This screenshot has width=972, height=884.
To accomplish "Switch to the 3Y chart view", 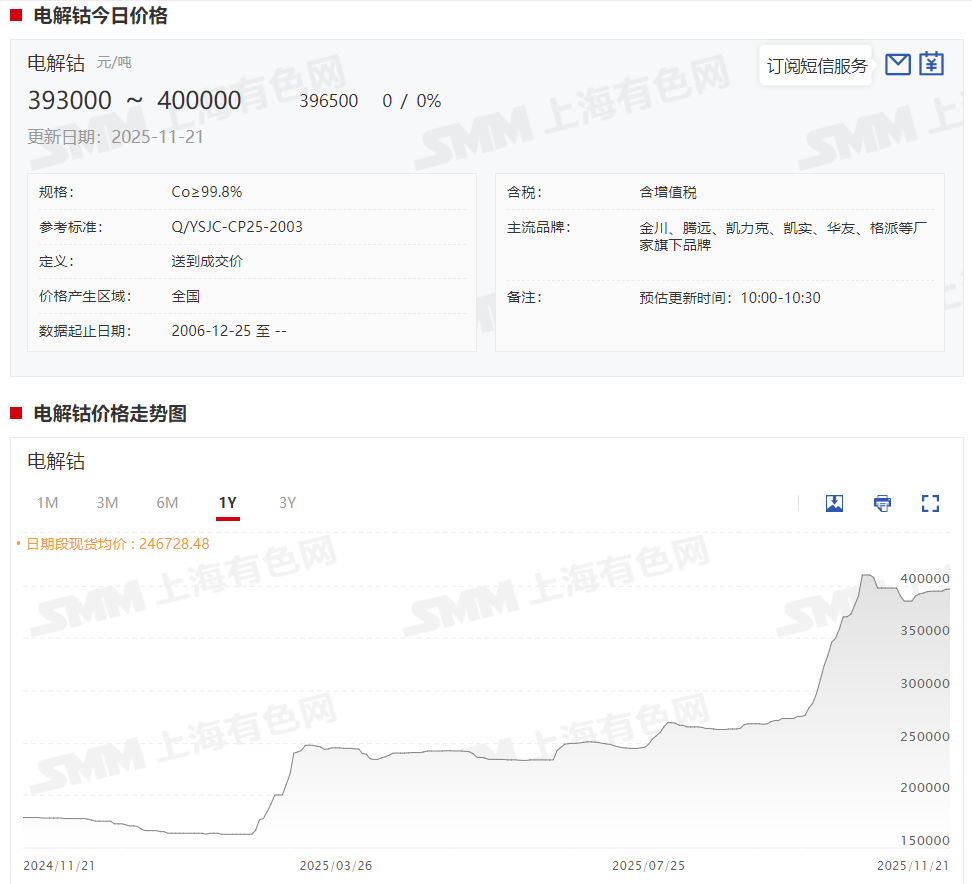I will pos(287,502).
